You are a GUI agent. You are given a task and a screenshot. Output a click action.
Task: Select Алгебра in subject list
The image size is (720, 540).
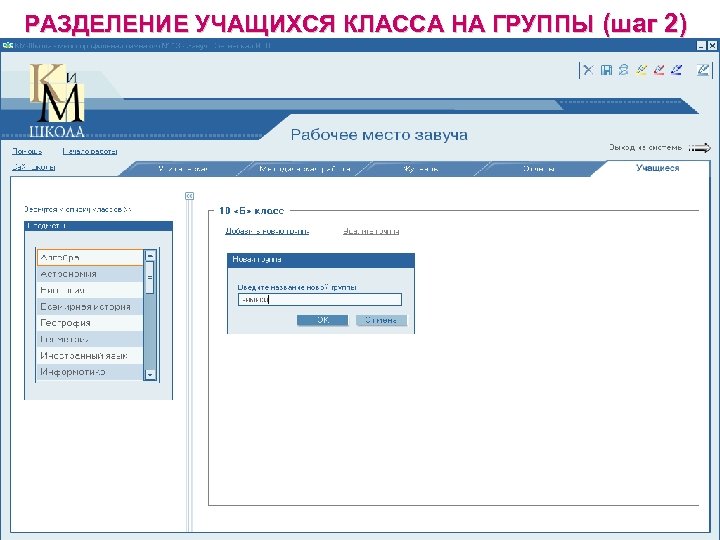point(90,258)
